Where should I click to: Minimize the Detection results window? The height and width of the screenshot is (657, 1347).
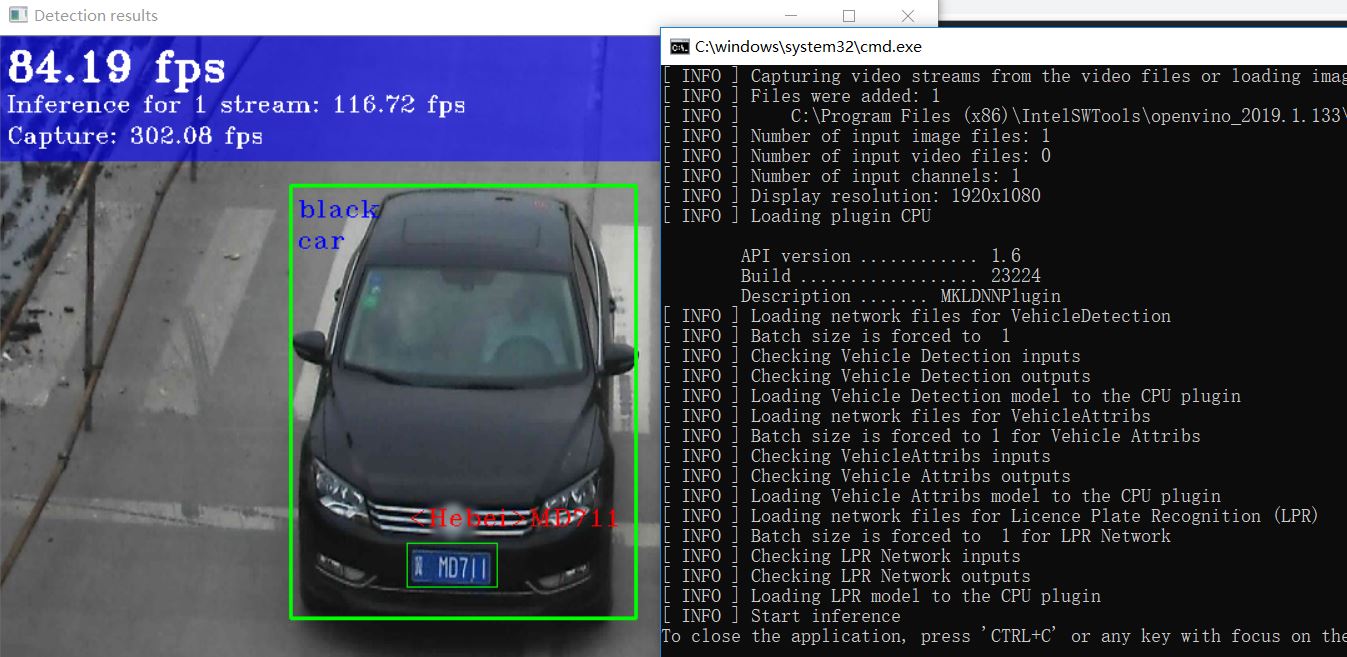click(x=791, y=16)
